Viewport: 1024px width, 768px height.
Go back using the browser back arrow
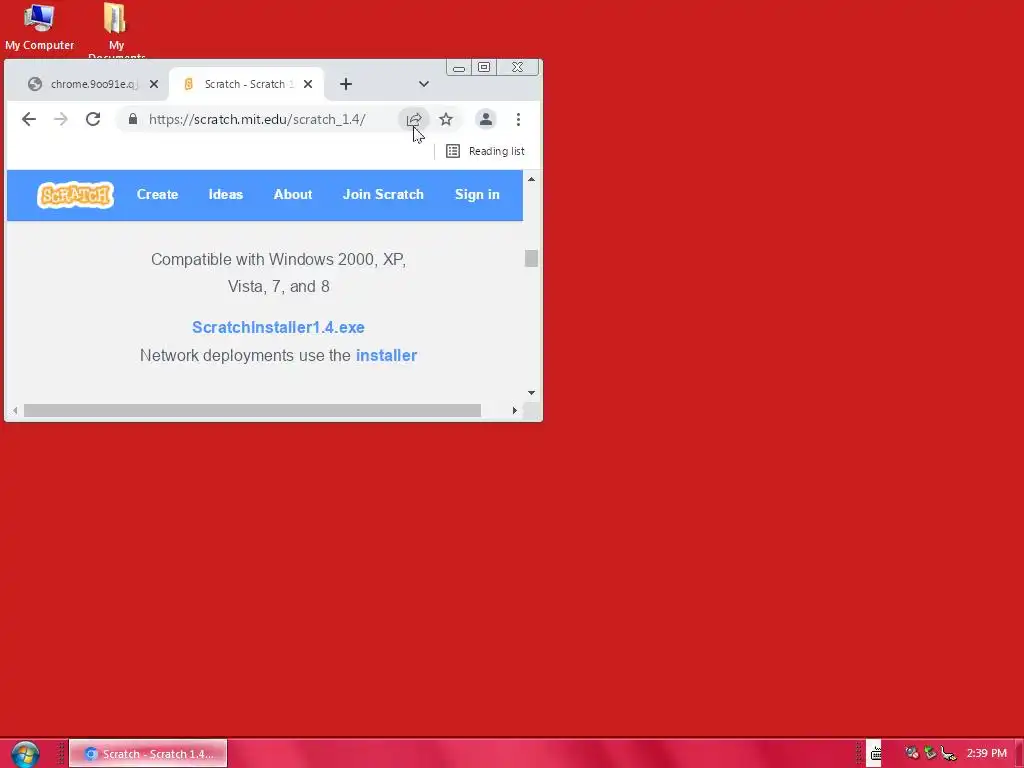coord(29,120)
